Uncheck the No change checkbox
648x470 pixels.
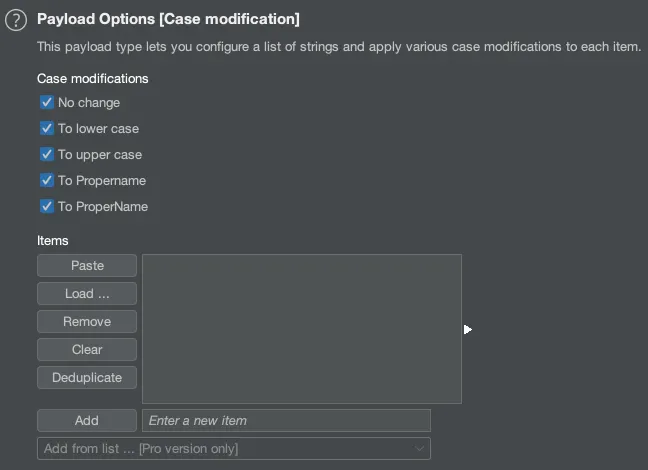tap(47, 103)
